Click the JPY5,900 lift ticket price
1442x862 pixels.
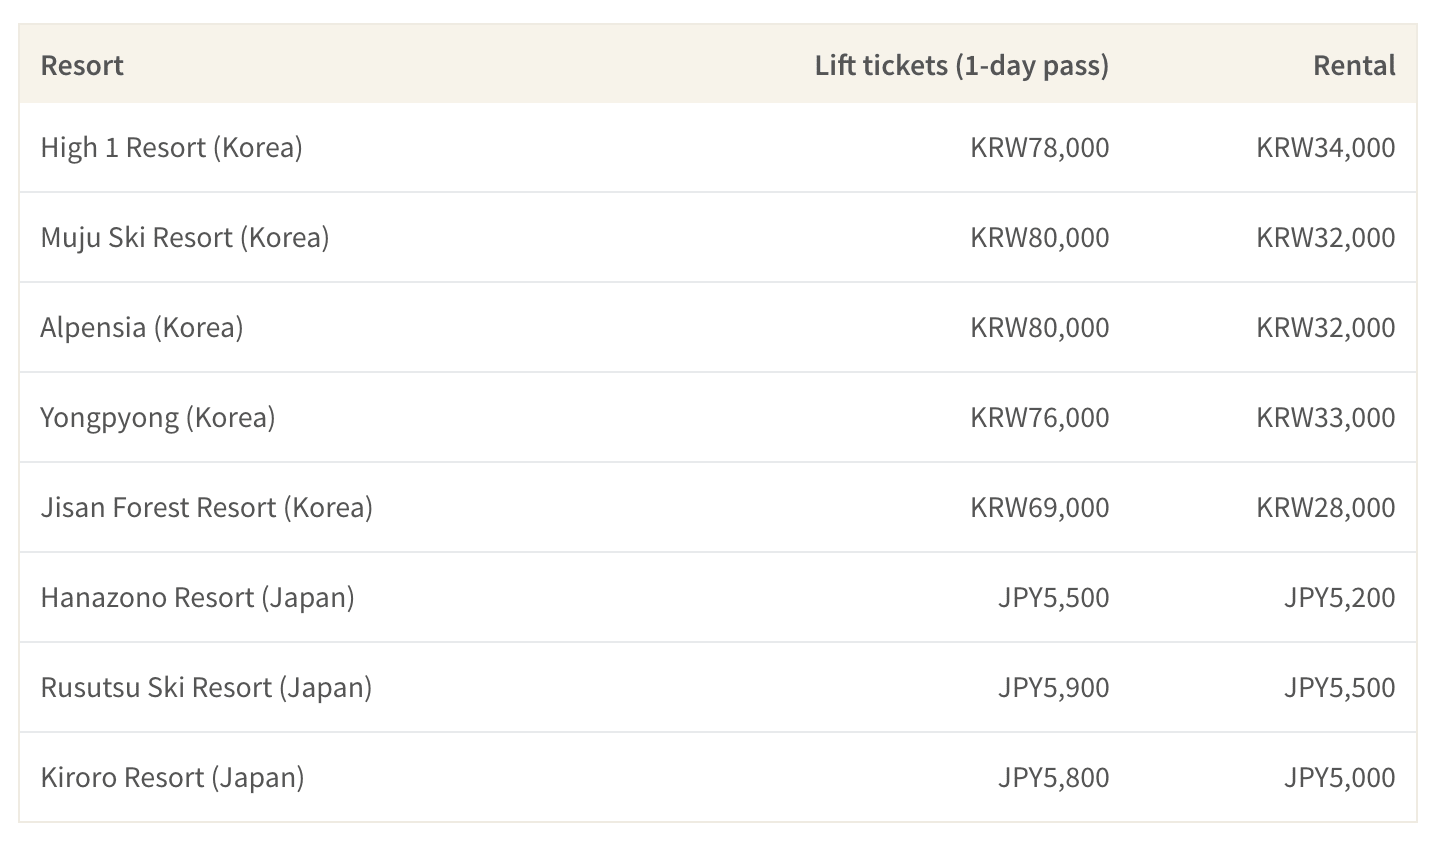pyautogui.click(x=1054, y=687)
